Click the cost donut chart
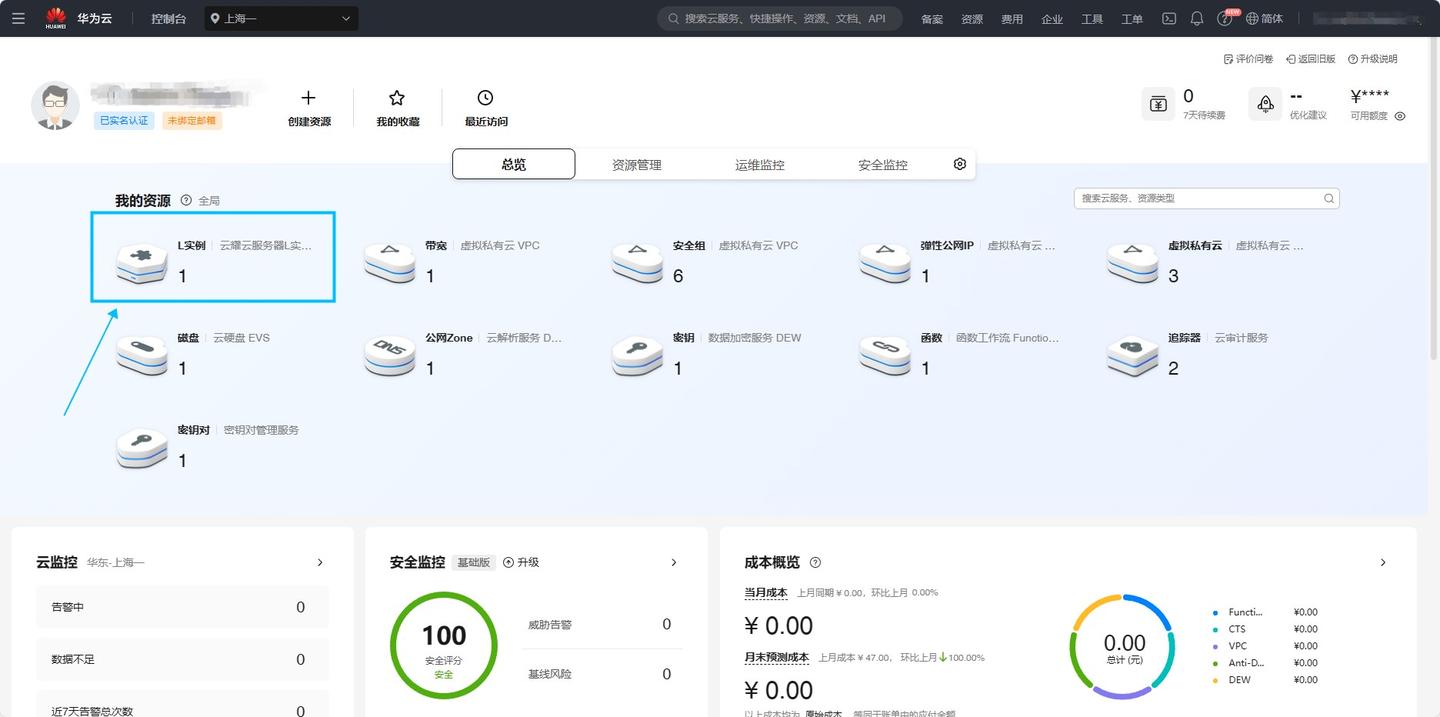The height and width of the screenshot is (717, 1440). coord(1122,646)
